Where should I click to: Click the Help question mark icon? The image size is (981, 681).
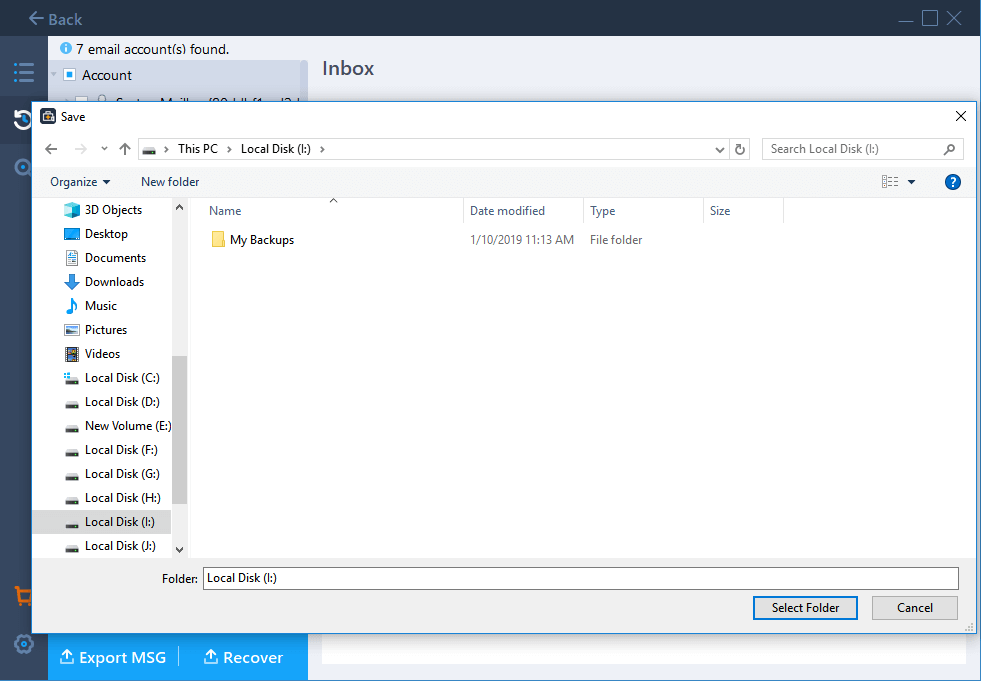[x=952, y=182]
